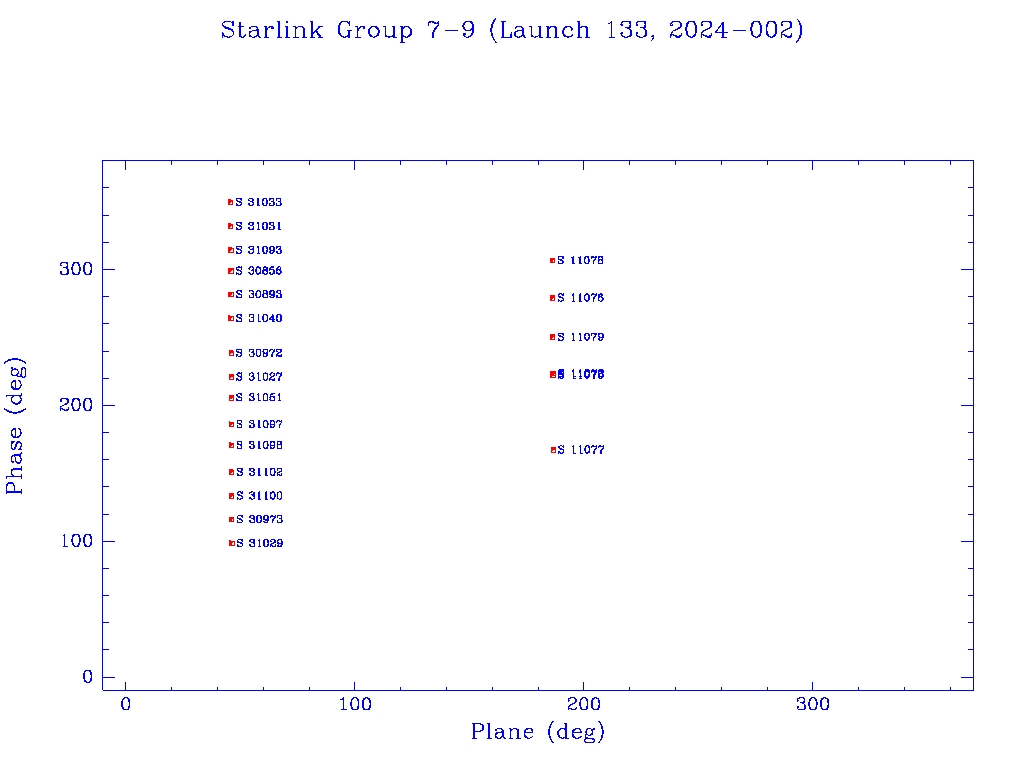1024x768 pixels.
Task: Click the 100 tick label on Phase axis
Action: (x=76, y=541)
